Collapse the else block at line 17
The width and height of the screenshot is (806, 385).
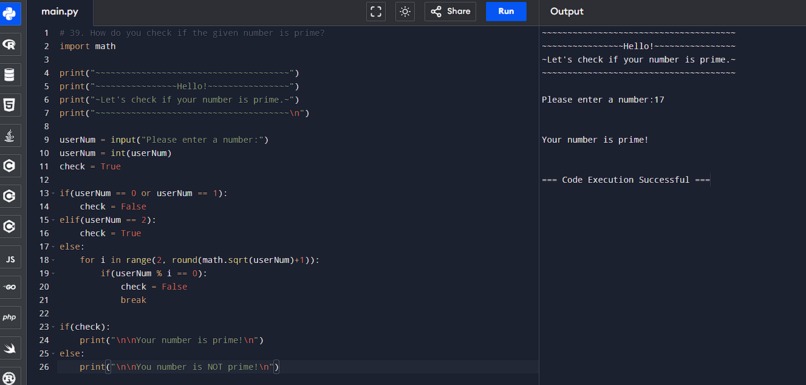[x=53, y=247]
